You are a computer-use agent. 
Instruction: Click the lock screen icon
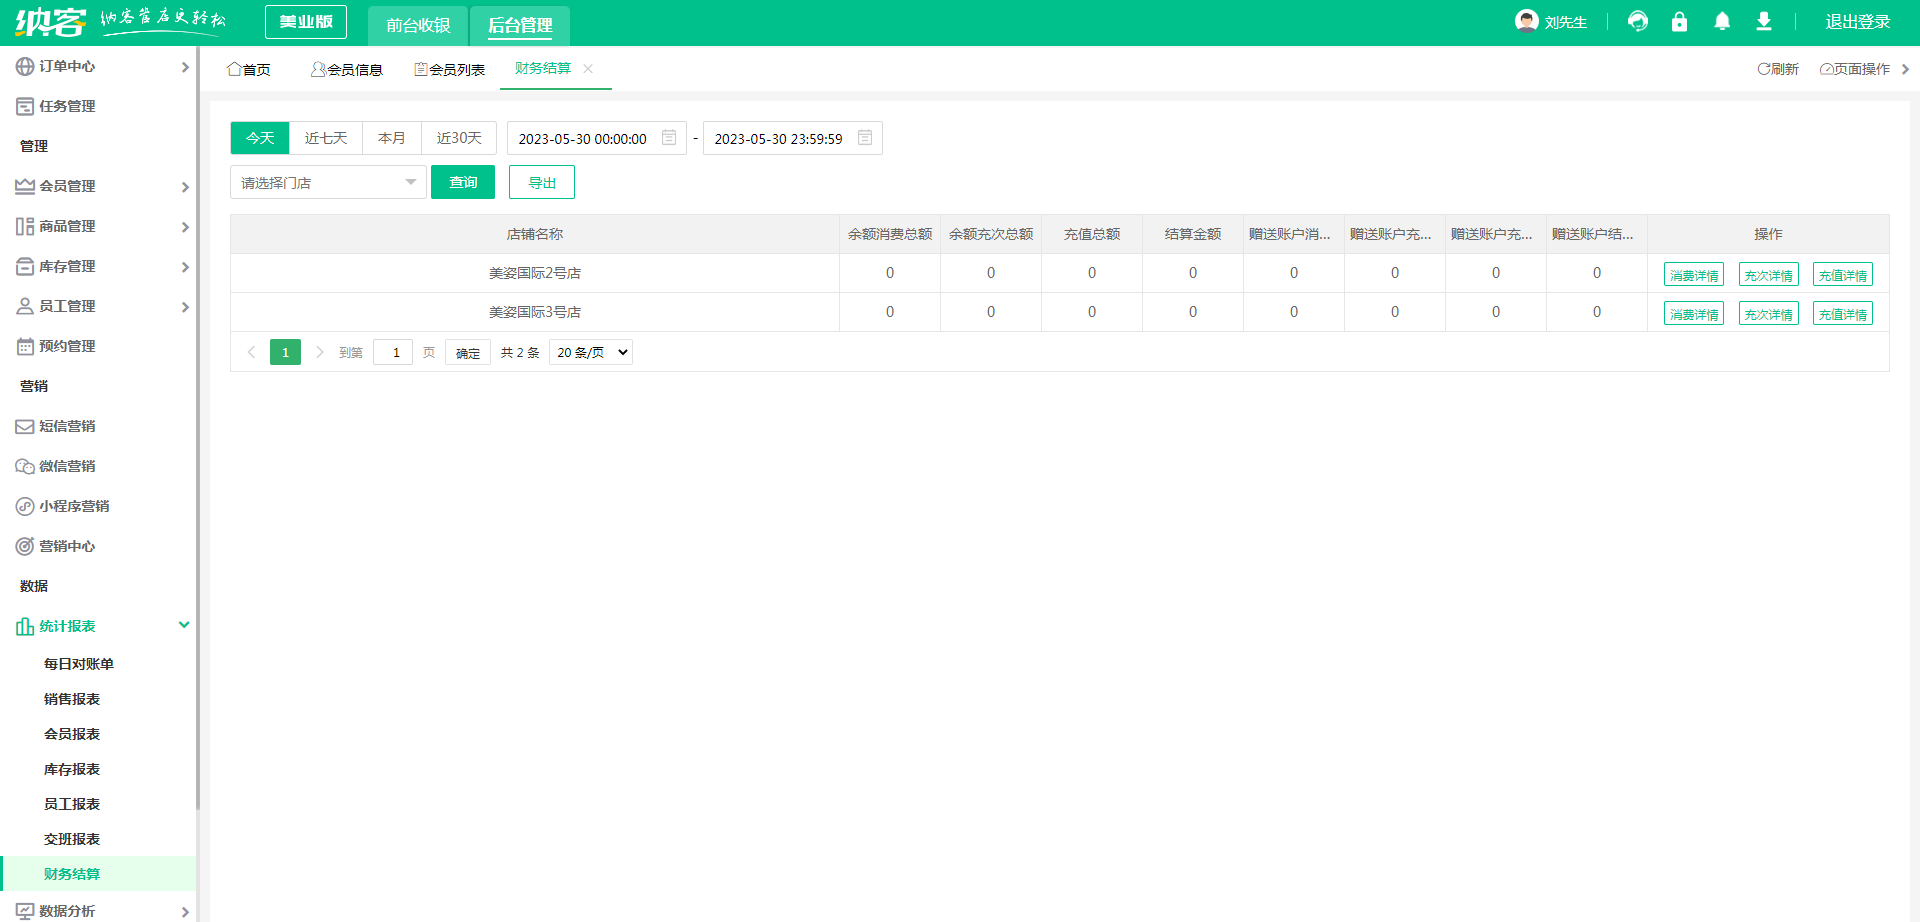[x=1679, y=22]
